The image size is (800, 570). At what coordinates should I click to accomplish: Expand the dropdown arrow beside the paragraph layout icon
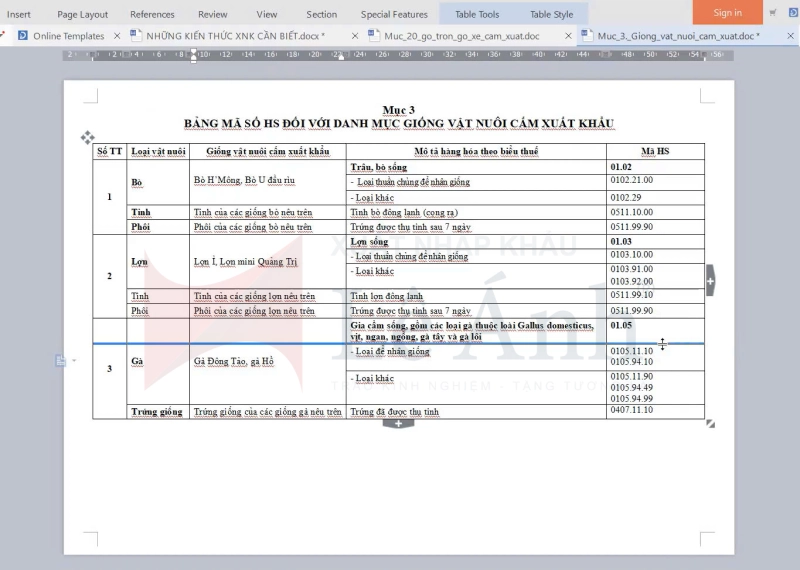tap(73, 360)
